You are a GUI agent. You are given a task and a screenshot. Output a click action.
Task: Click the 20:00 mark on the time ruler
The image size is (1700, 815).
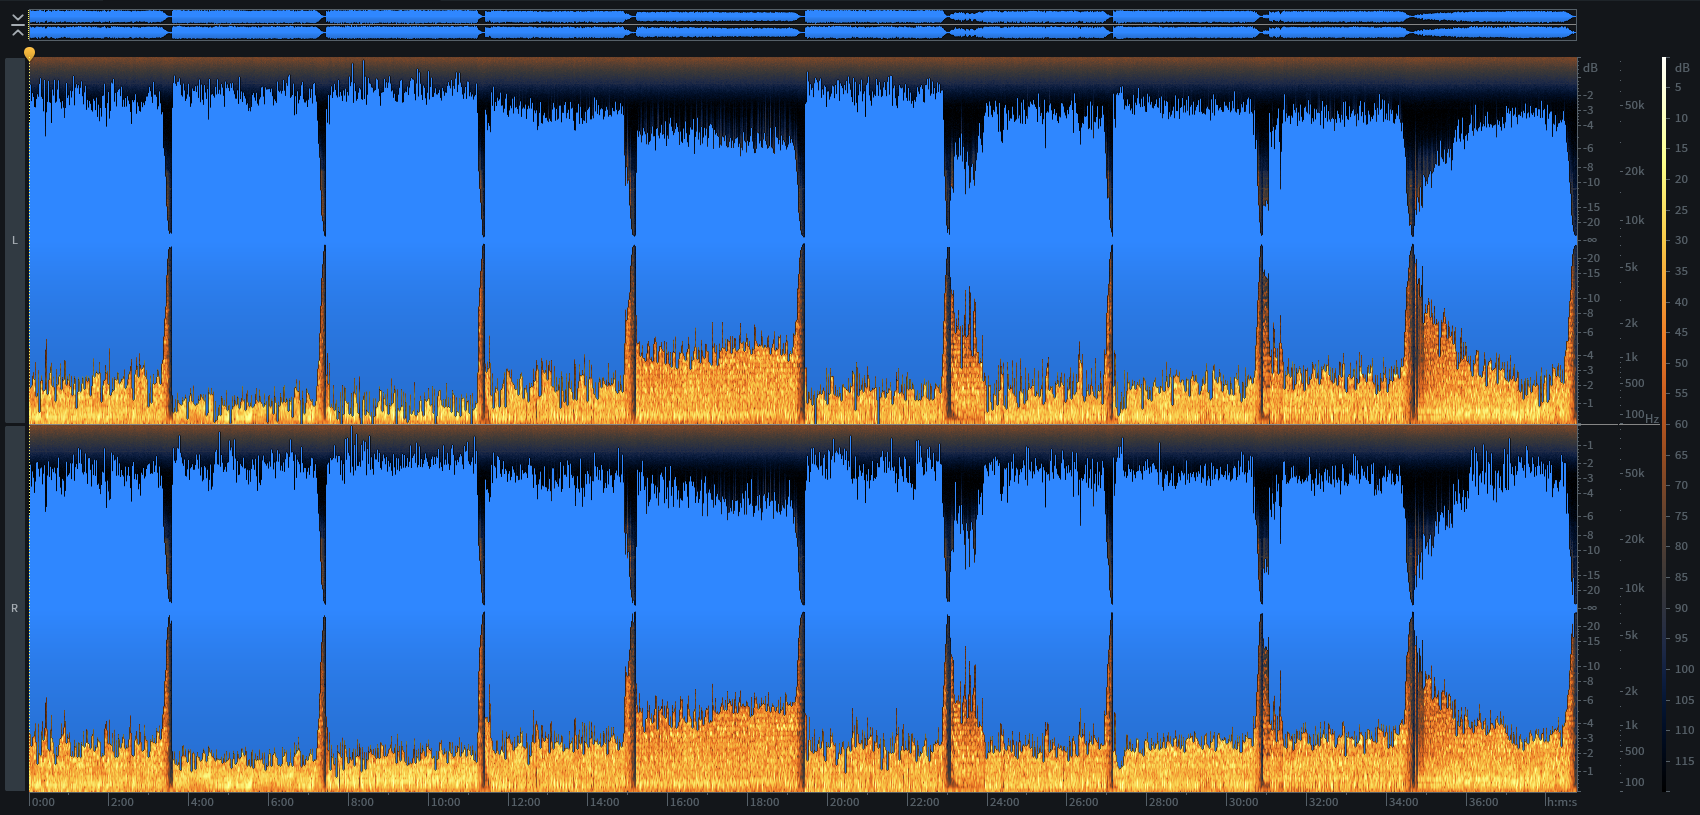[x=842, y=802]
